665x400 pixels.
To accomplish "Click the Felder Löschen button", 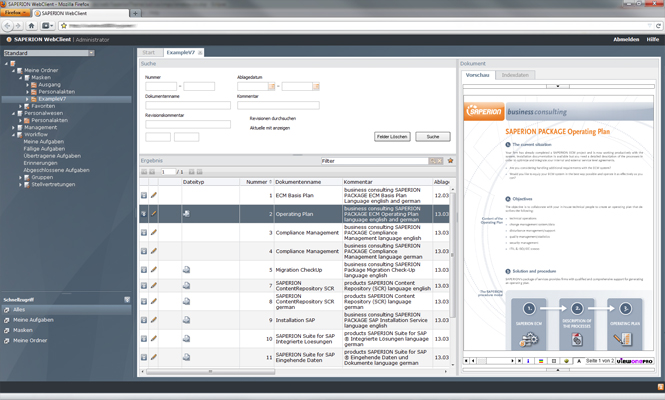I will (x=392, y=137).
